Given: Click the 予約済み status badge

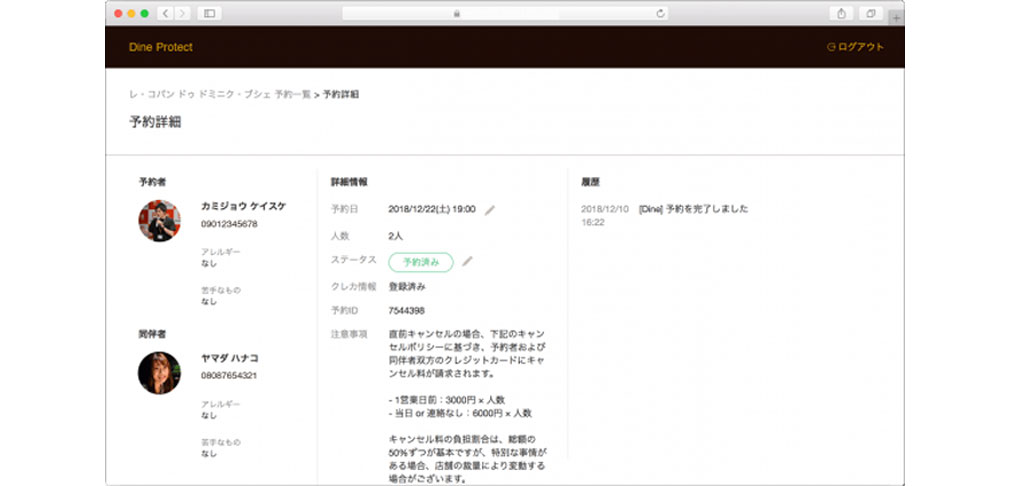Looking at the screenshot, I should point(421,262).
